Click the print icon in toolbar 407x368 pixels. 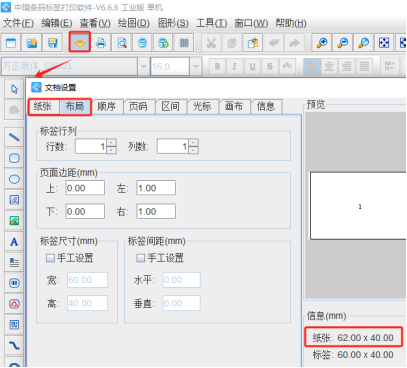(101, 43)
